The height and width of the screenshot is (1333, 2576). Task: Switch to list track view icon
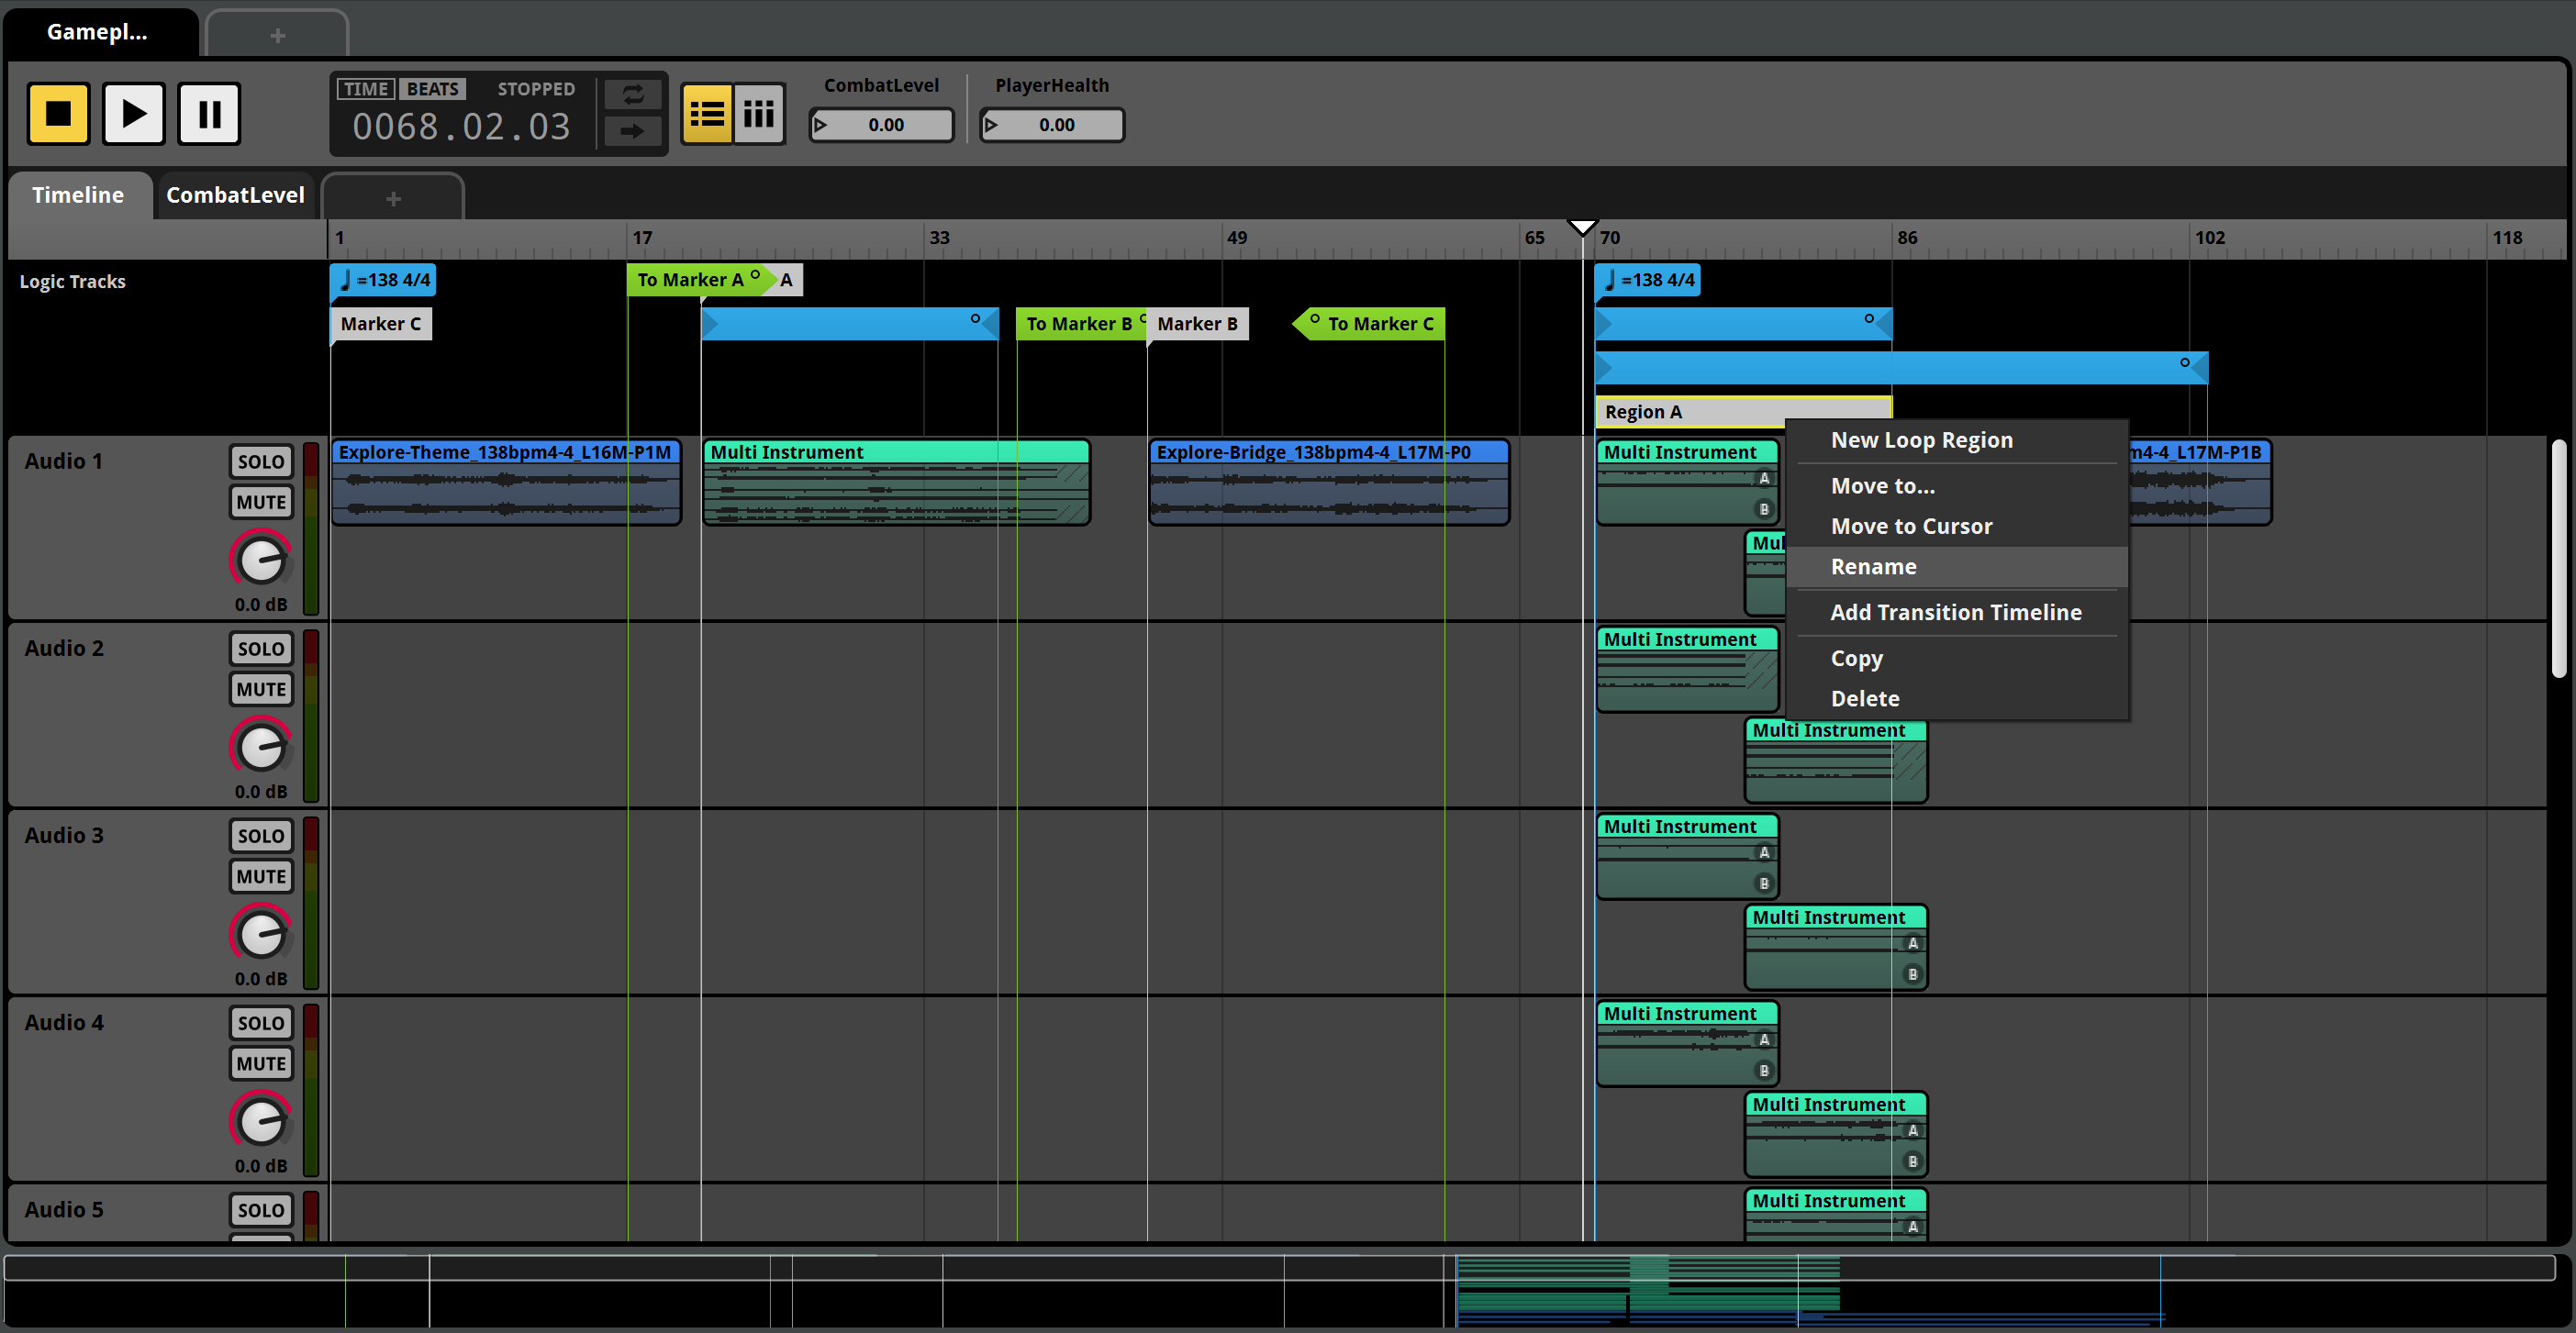coord(707,114)
